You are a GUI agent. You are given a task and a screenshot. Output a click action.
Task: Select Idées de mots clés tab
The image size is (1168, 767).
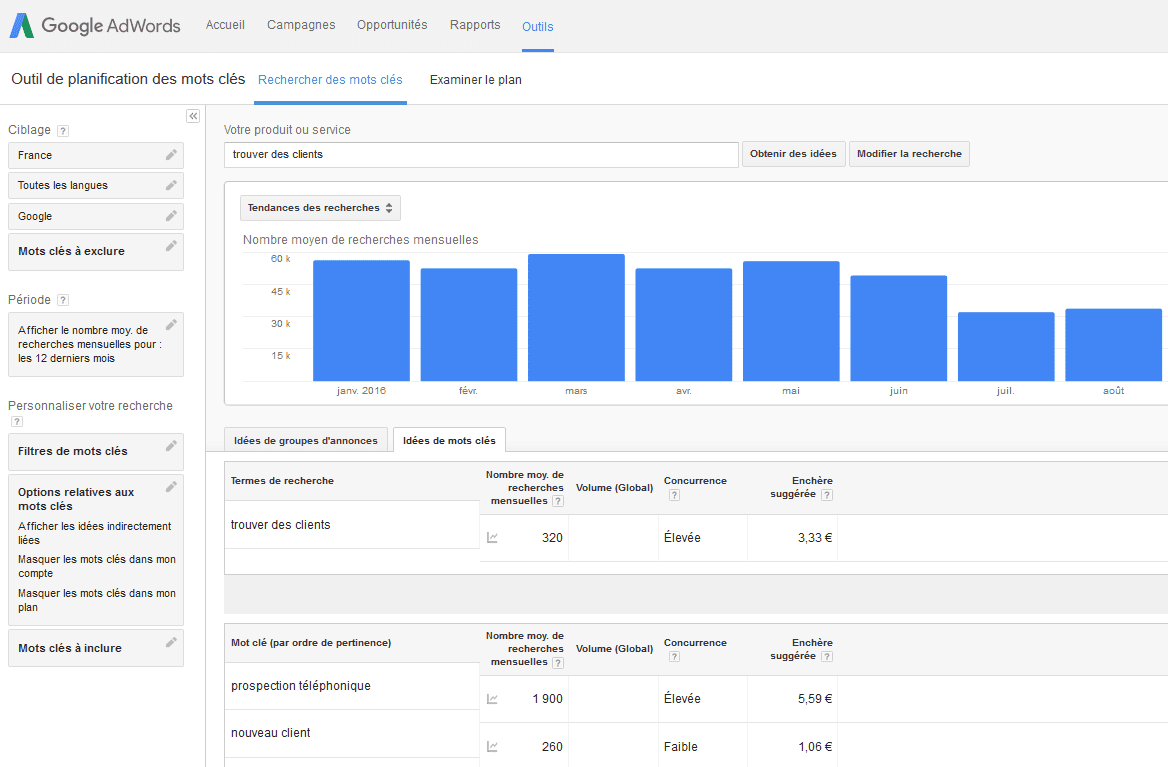pos(449,440)
